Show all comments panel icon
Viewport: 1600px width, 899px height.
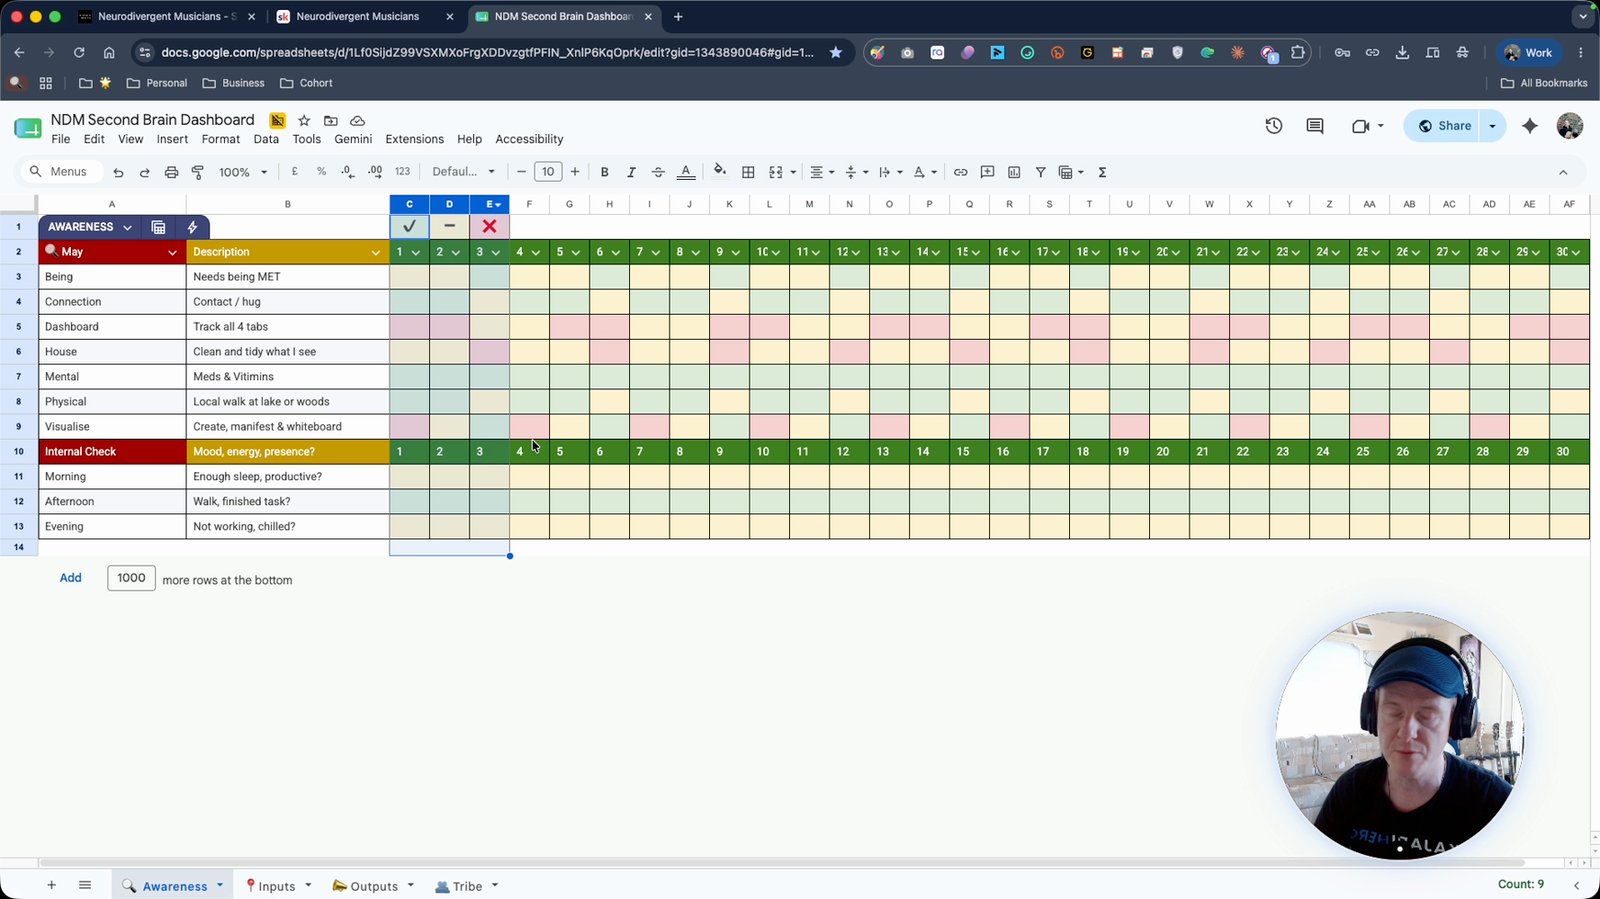(1315, 126)
